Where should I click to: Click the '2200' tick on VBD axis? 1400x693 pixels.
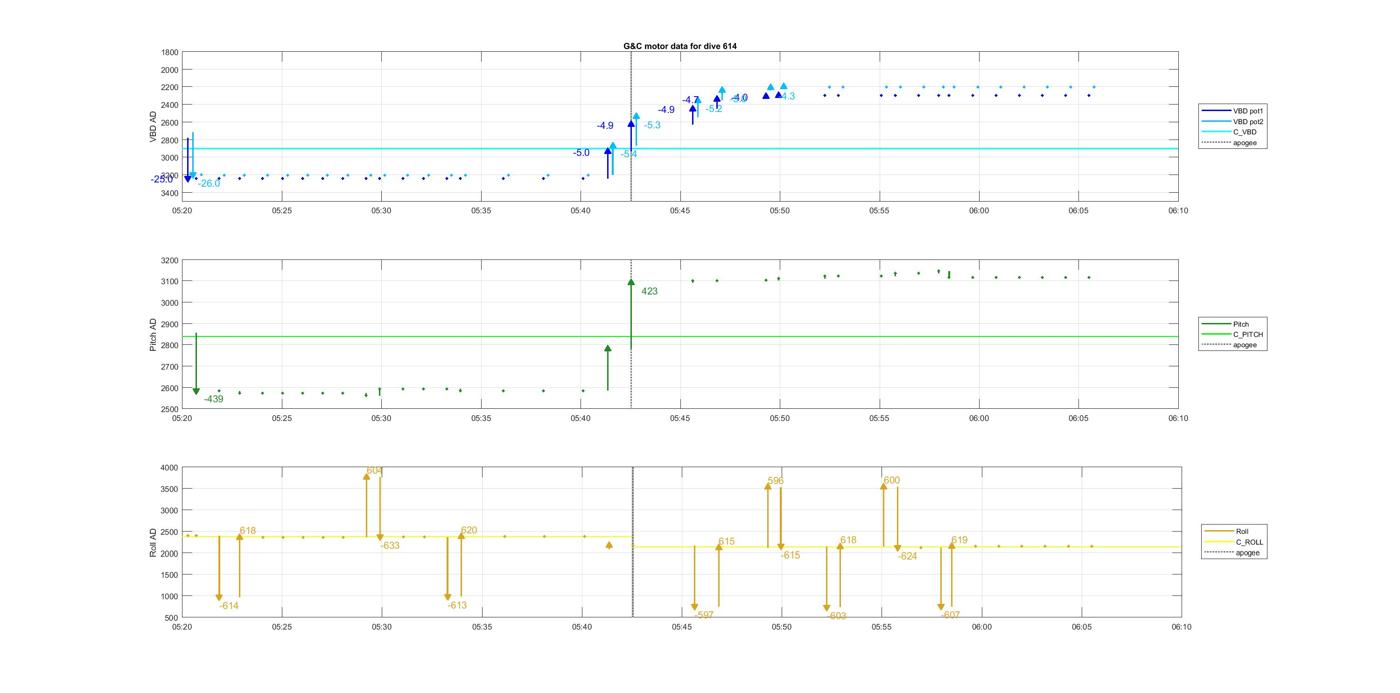click(170, 87)
